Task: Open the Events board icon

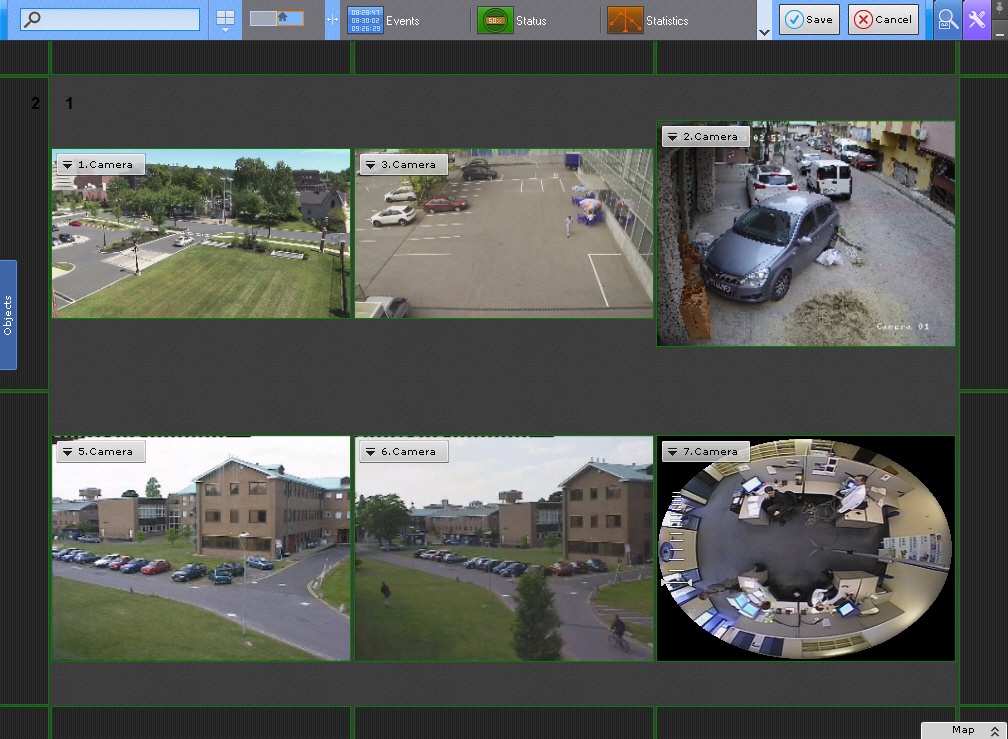Action: [365, 20]
